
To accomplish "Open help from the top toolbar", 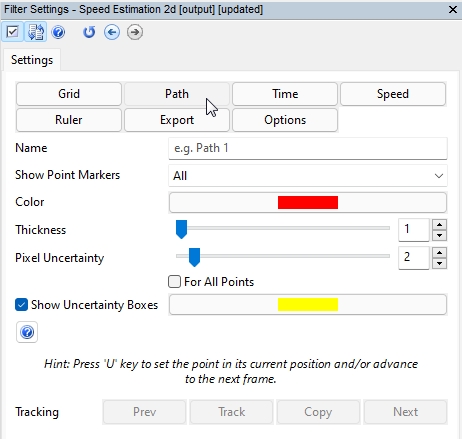I will (x=58, y=32).
